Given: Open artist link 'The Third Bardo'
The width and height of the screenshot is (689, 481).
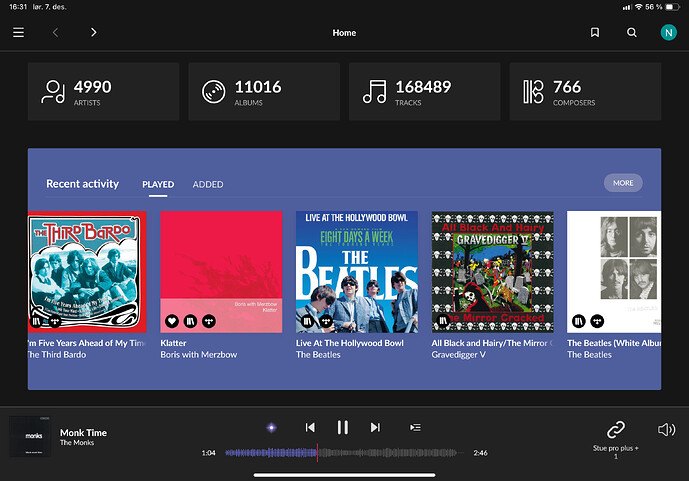Looking at the screenshot, I should tap(57, 354).
